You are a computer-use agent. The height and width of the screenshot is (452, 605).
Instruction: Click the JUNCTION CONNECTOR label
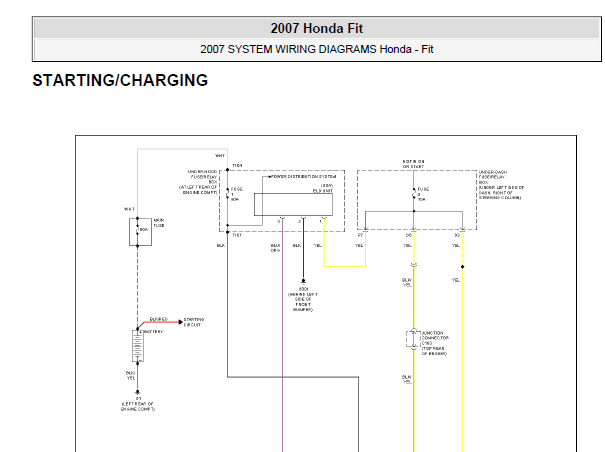click(x=435, y=343)
